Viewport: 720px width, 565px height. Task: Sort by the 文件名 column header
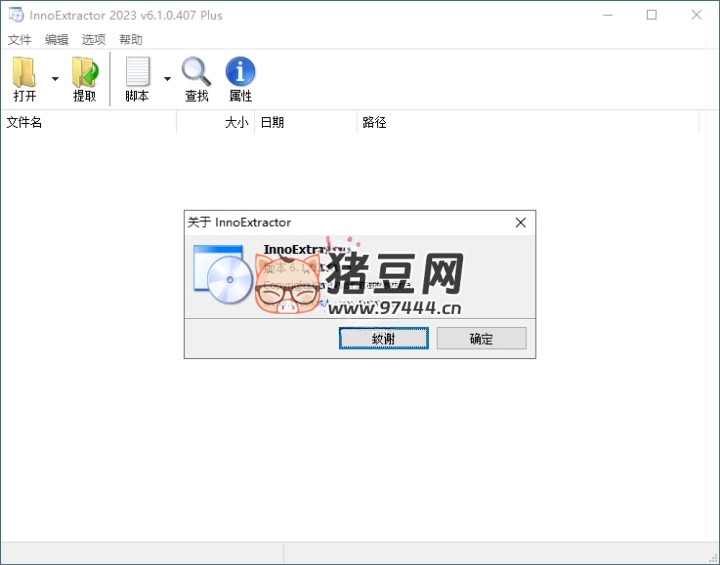[x=89, y=123]
